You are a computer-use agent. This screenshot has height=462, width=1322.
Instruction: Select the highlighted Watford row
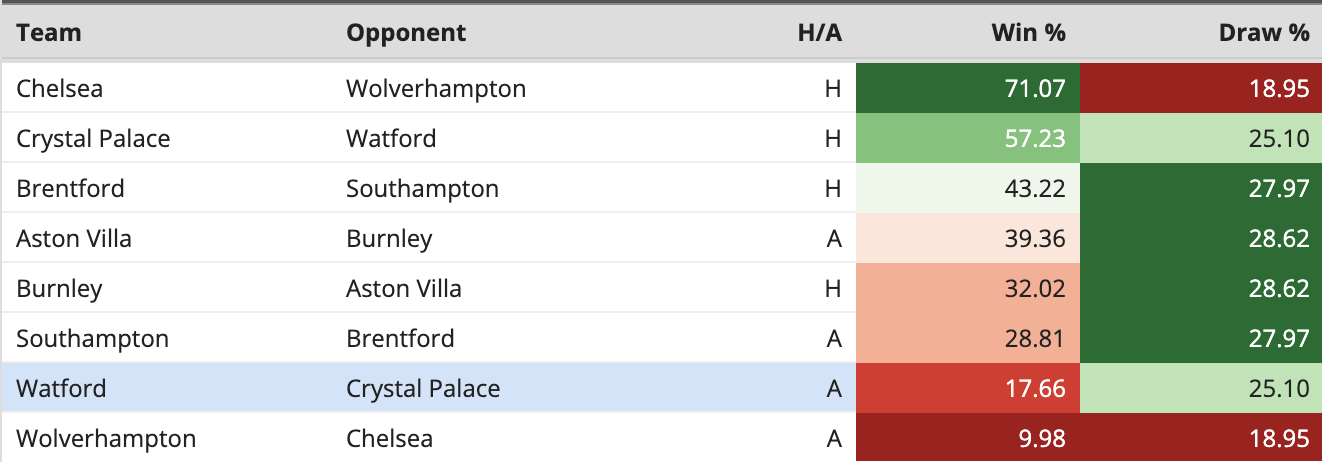[x=661, y=388]
